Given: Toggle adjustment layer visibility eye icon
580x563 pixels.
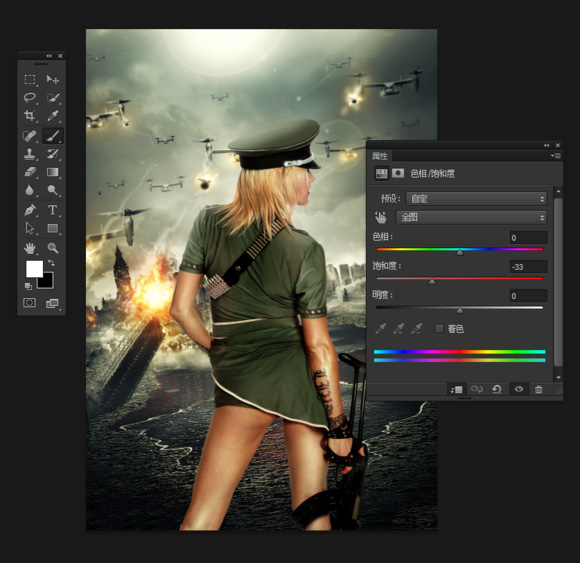Looking at the screenshot, I should click(519, 389).
